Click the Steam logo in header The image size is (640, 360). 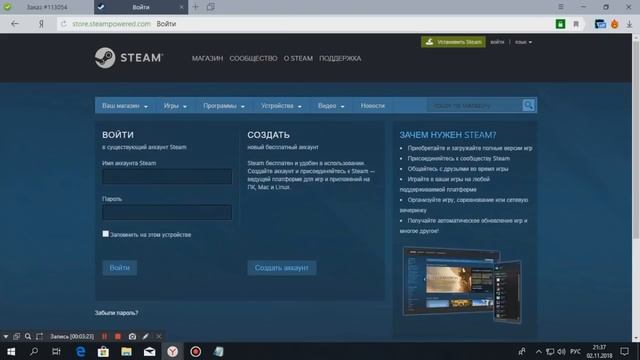(129, 58)
